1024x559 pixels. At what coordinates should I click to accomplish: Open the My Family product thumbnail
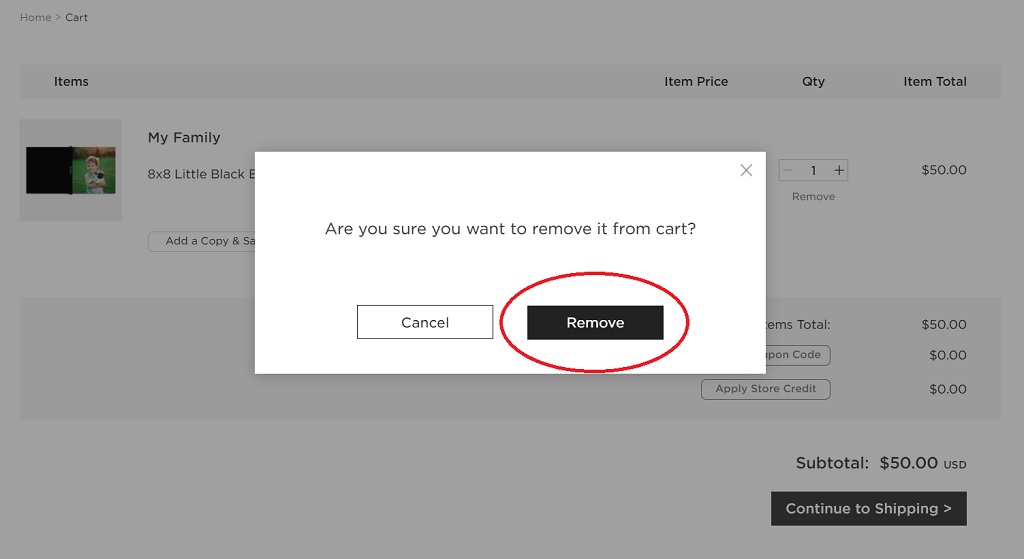71,170
